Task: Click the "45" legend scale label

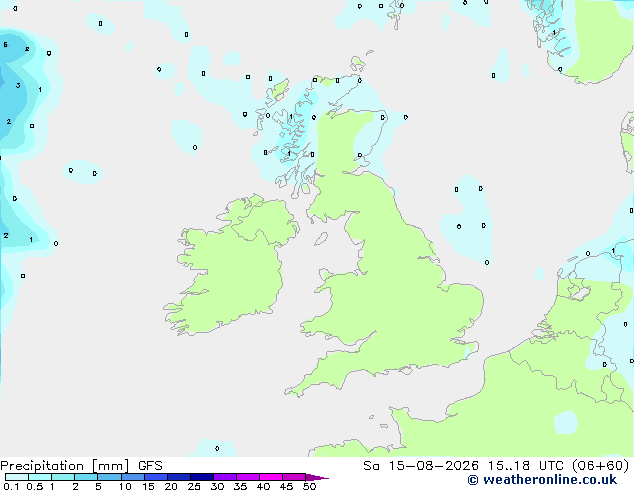Action: [286, 486]
